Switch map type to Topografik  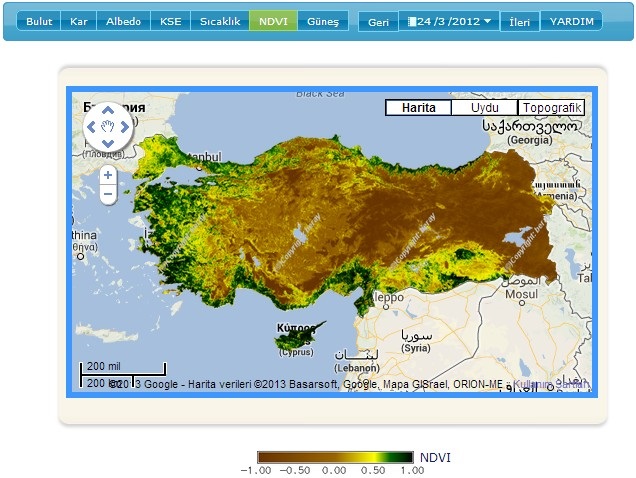click(551, 108)
